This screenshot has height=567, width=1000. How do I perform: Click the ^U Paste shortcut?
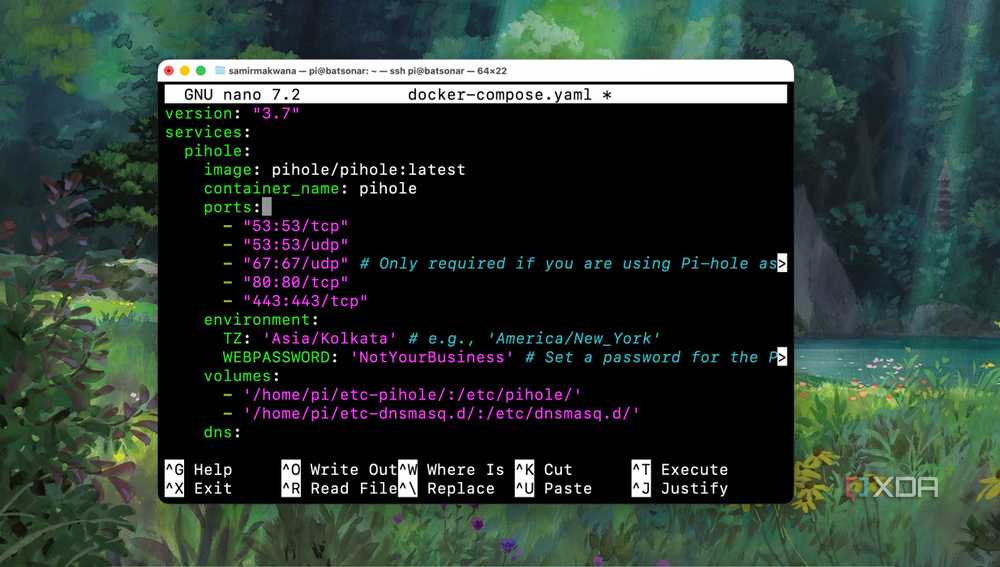(553, 489)
